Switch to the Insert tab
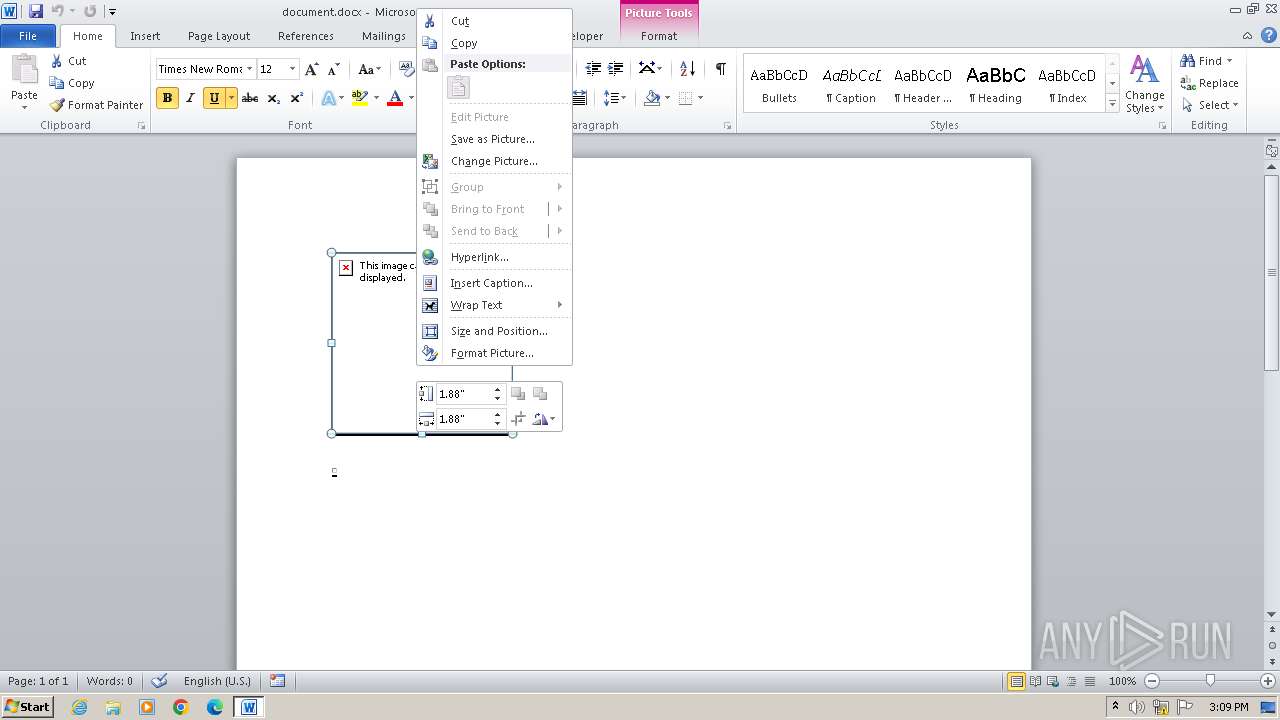Screen dimensions: 1280x720 [145, 36]
